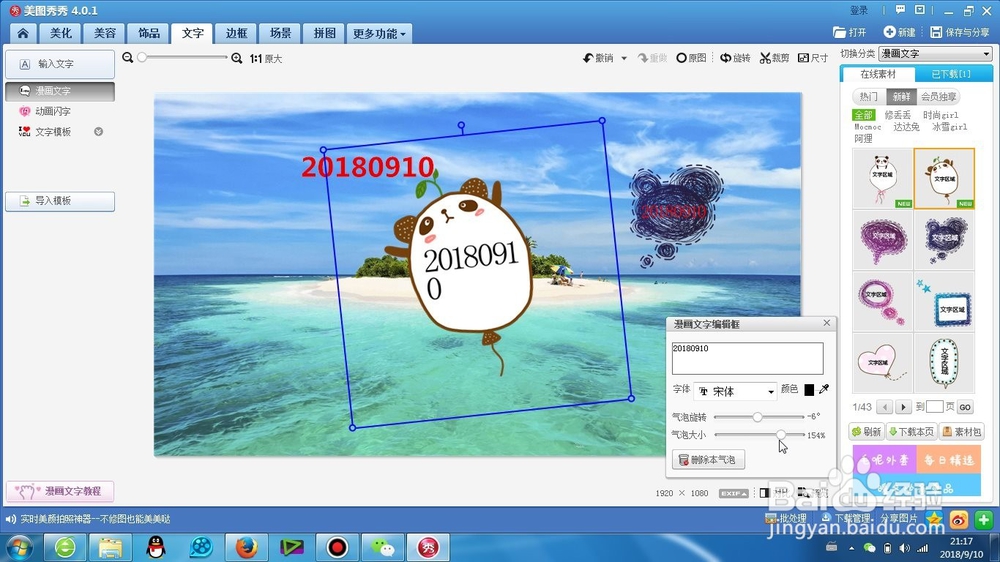Click the 素材包 material pack button

[x=962, y=432]
